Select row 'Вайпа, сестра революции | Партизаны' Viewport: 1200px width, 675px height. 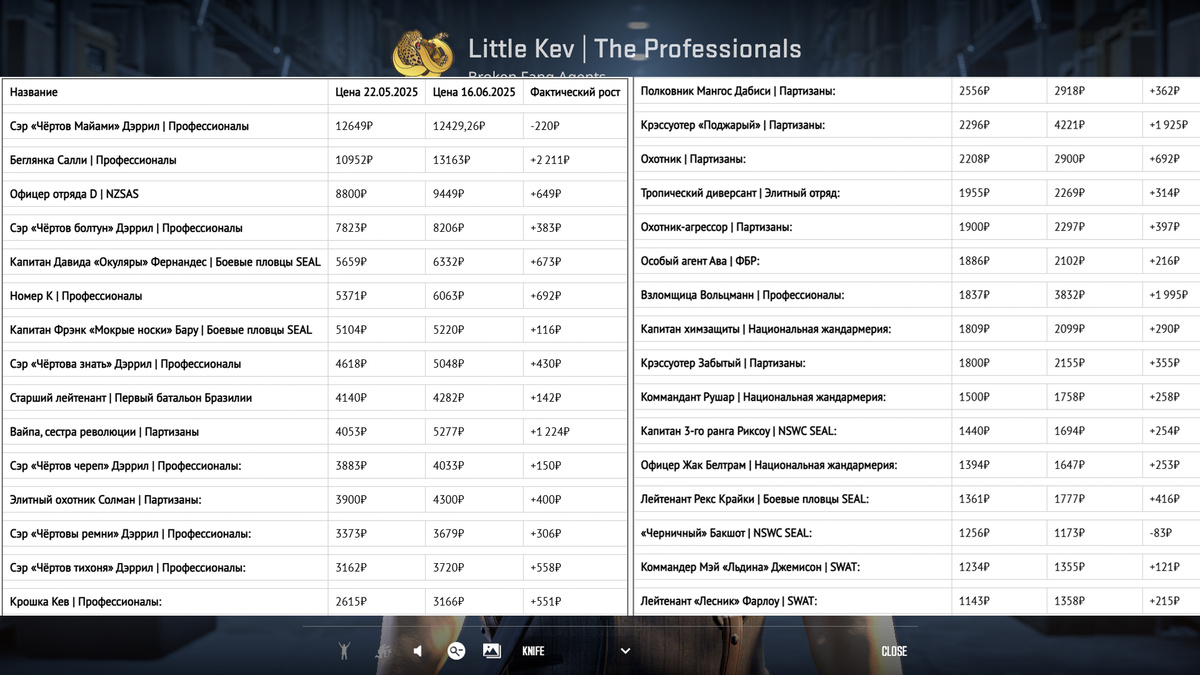tap(315, 432)
